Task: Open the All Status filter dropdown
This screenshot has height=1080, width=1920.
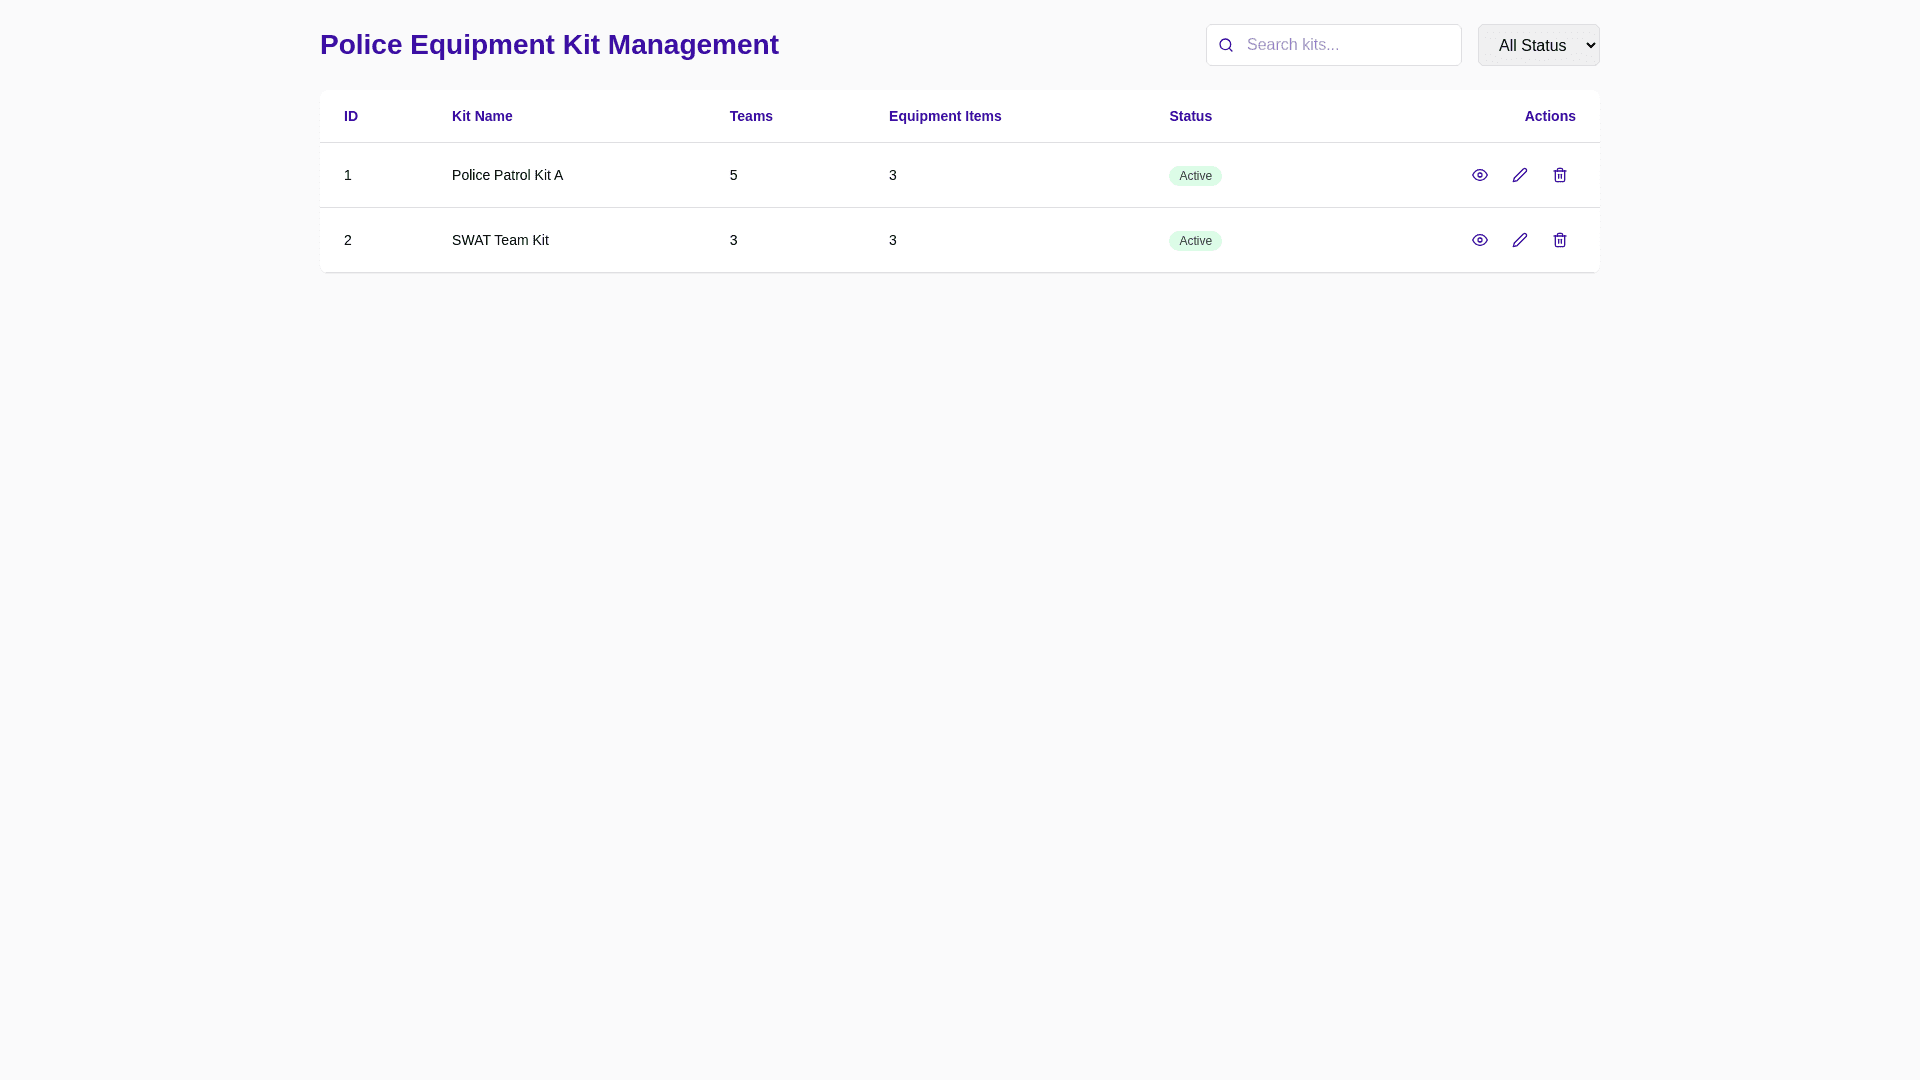Action: (x=1538, y=45)
